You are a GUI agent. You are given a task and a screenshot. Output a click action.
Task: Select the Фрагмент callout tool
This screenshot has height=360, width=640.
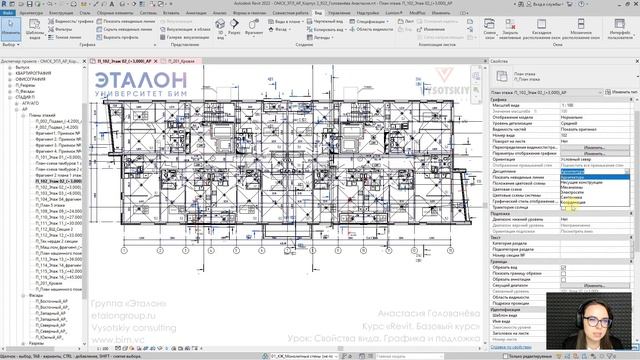(253, 27)
